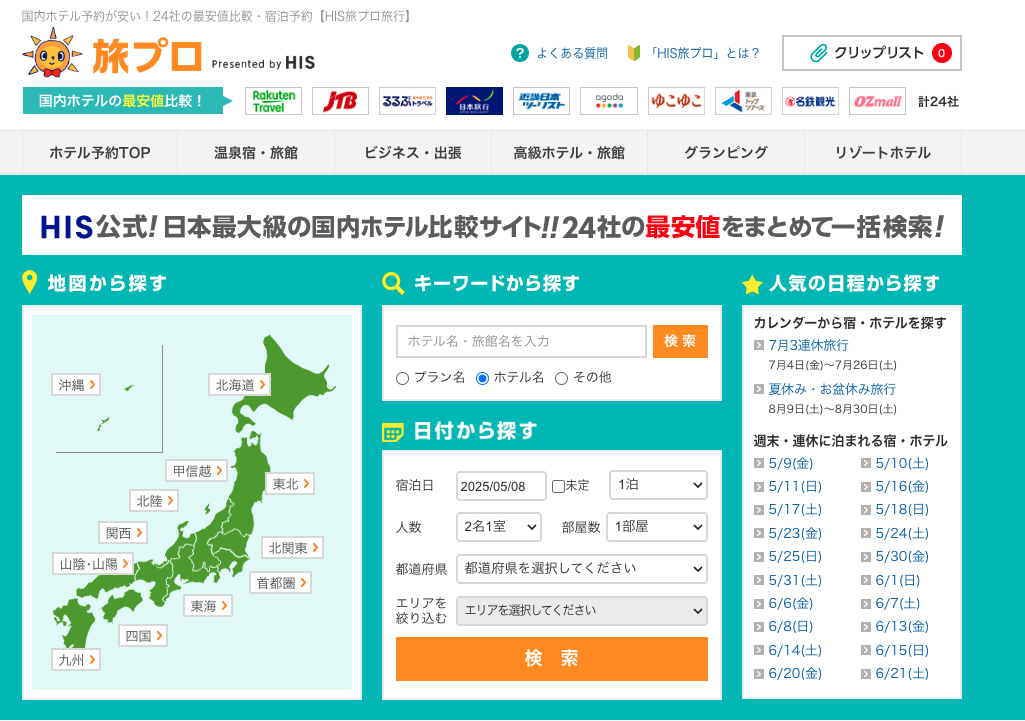Open the 近畿日本ツーリスト logo
This screenshot has width=1025, height=721.
(x=541, y=101)
